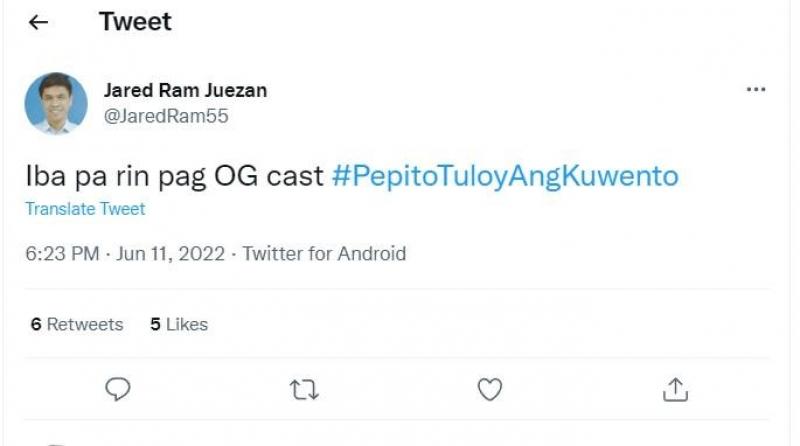The height and width of the screenshot is (446, 800).
Task: Click the bold like count number 5
Action: point(155,324)
